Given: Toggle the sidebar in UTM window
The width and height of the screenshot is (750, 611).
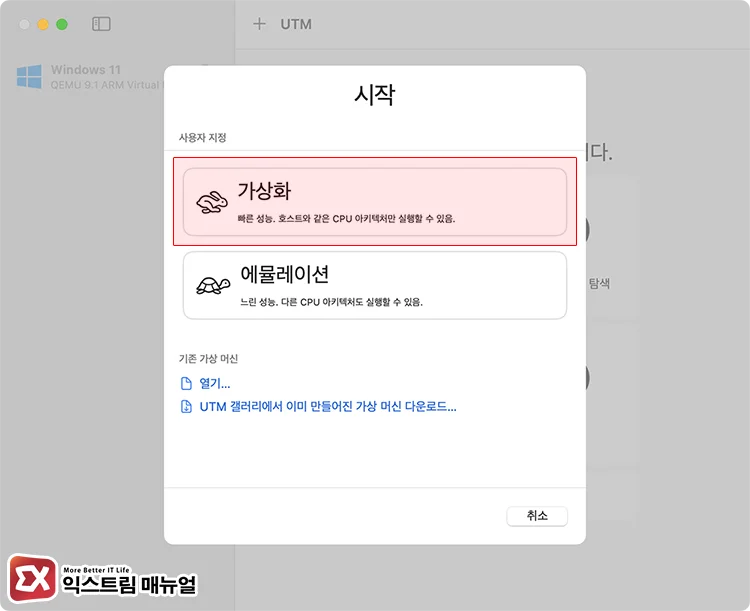Looking at the screenshot, I should coord(101,24).
